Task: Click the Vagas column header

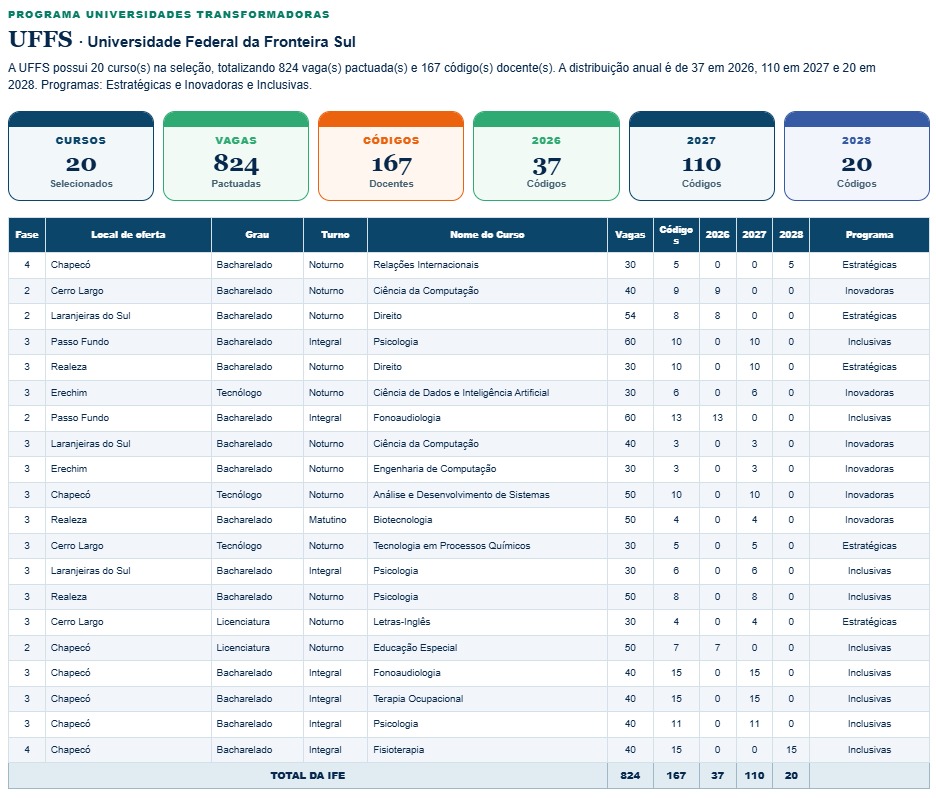Action: [630, 235]
